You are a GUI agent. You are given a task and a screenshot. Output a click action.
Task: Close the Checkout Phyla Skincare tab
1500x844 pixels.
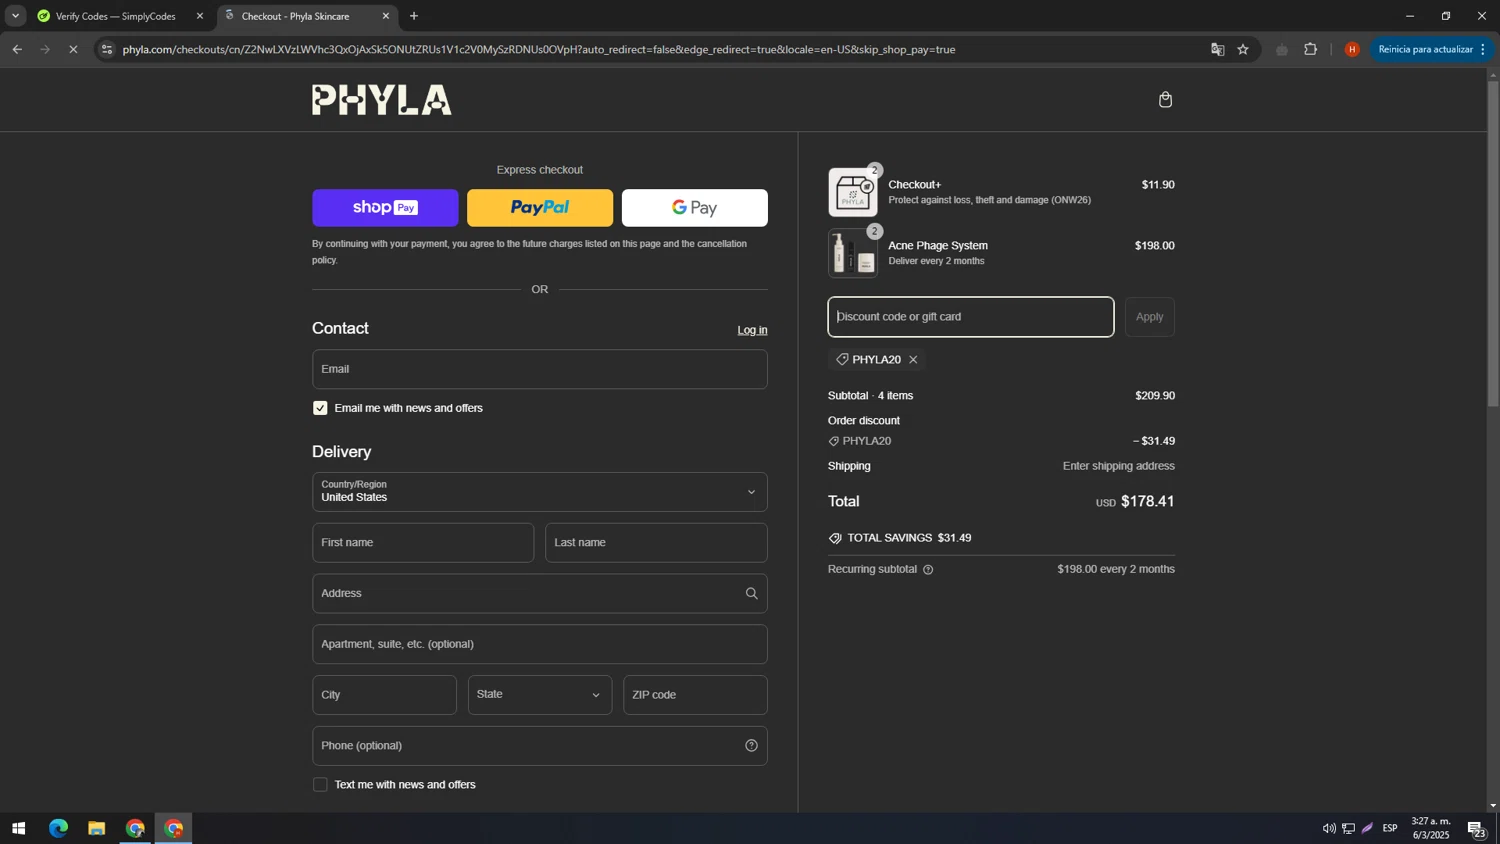click(386, 16)
